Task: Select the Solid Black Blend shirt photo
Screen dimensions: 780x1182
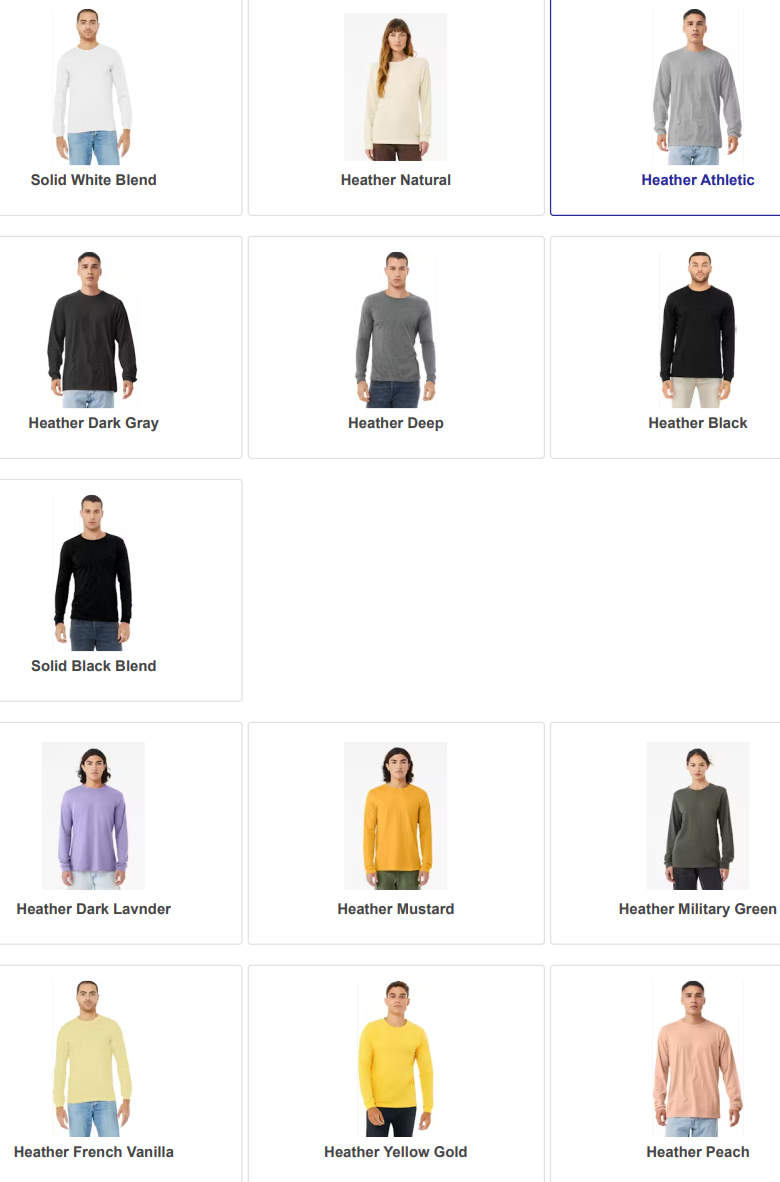Action: pyautogui.click(x=93, y=573)
